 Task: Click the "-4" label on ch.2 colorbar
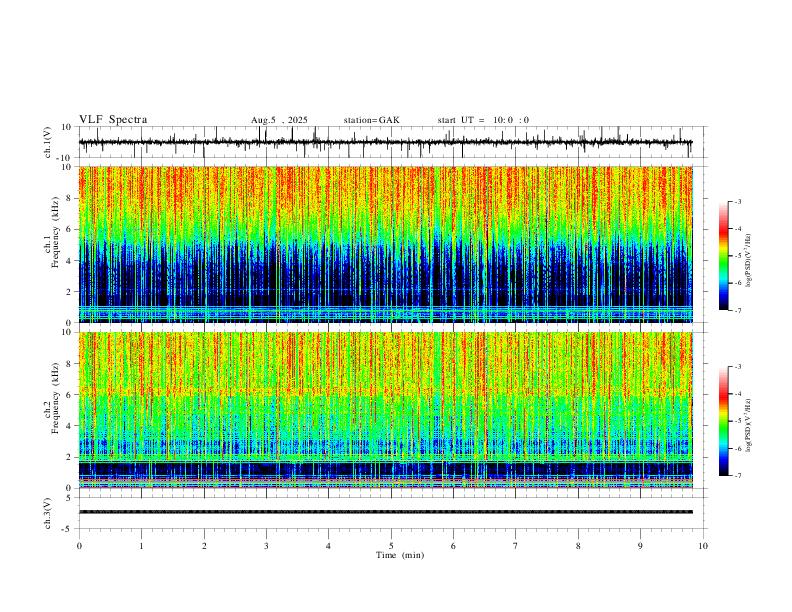737,394
